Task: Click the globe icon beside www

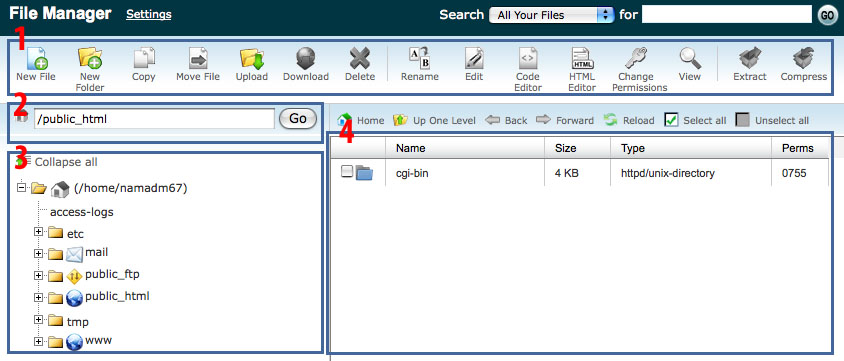Action: click(74, 342)
